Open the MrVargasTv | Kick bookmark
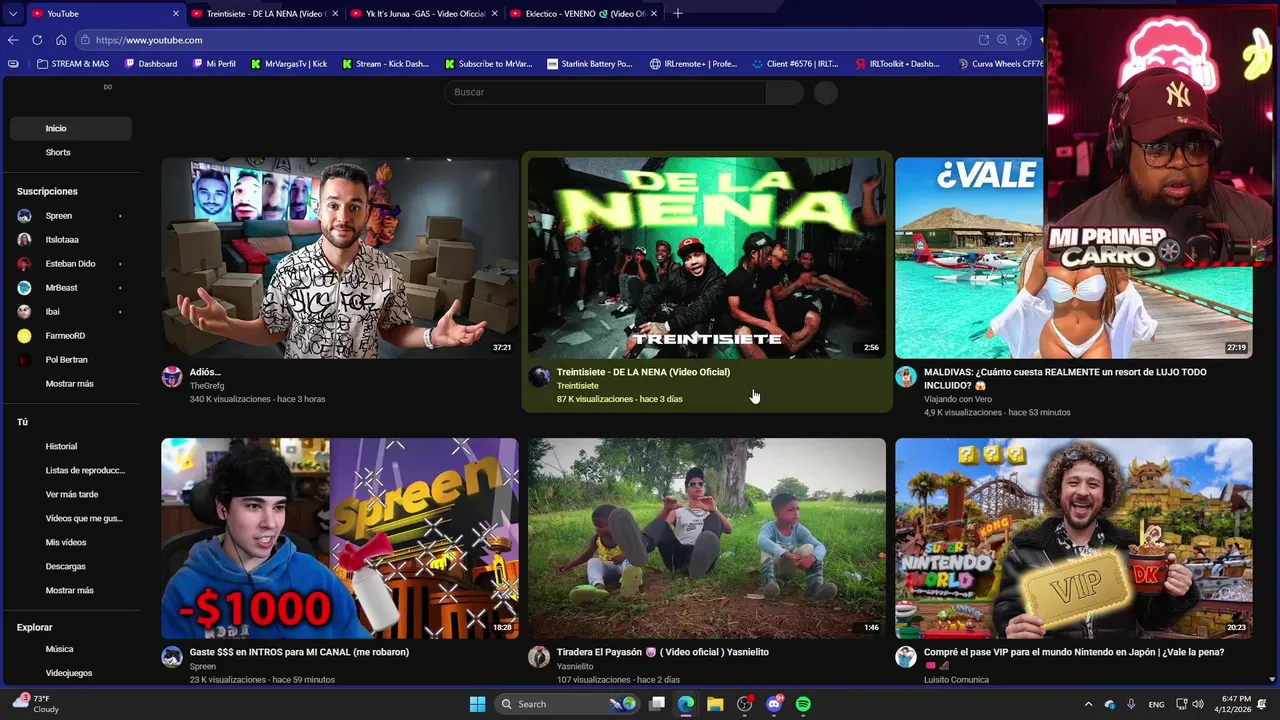This screenshot has width=1280, height=720. [x=289, y=64]
